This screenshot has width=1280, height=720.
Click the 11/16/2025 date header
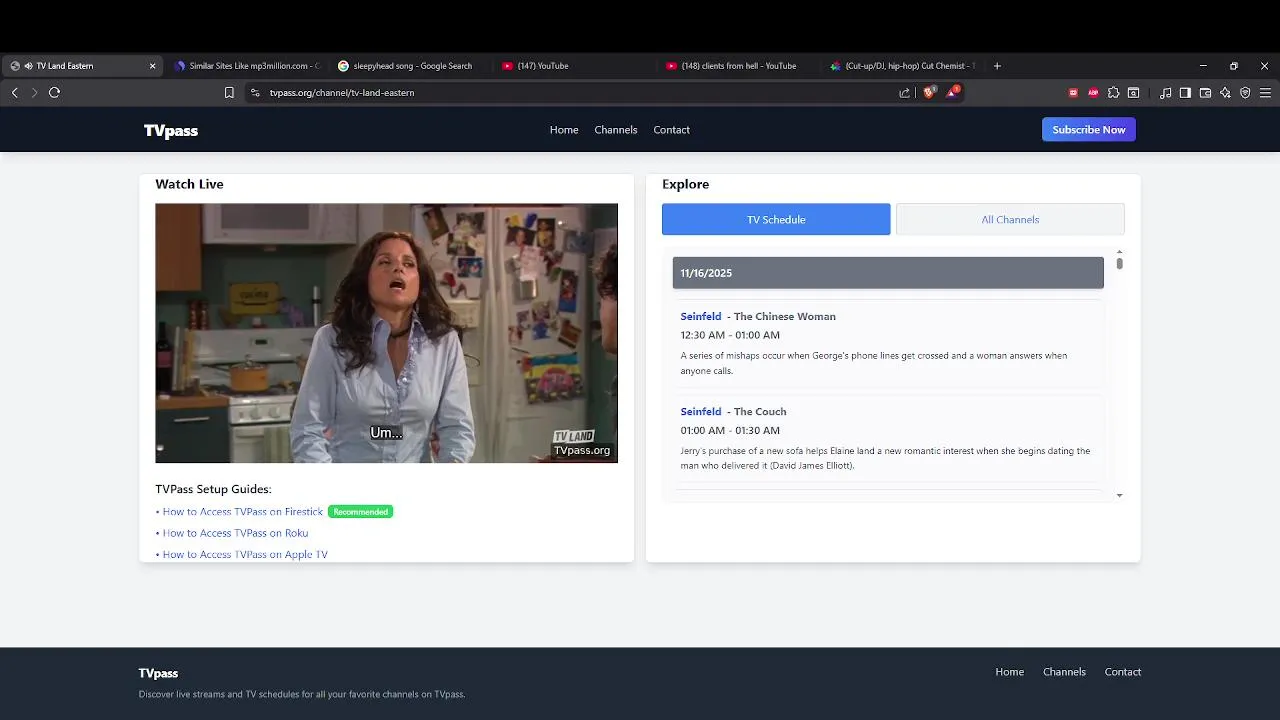tap(888, 273)
